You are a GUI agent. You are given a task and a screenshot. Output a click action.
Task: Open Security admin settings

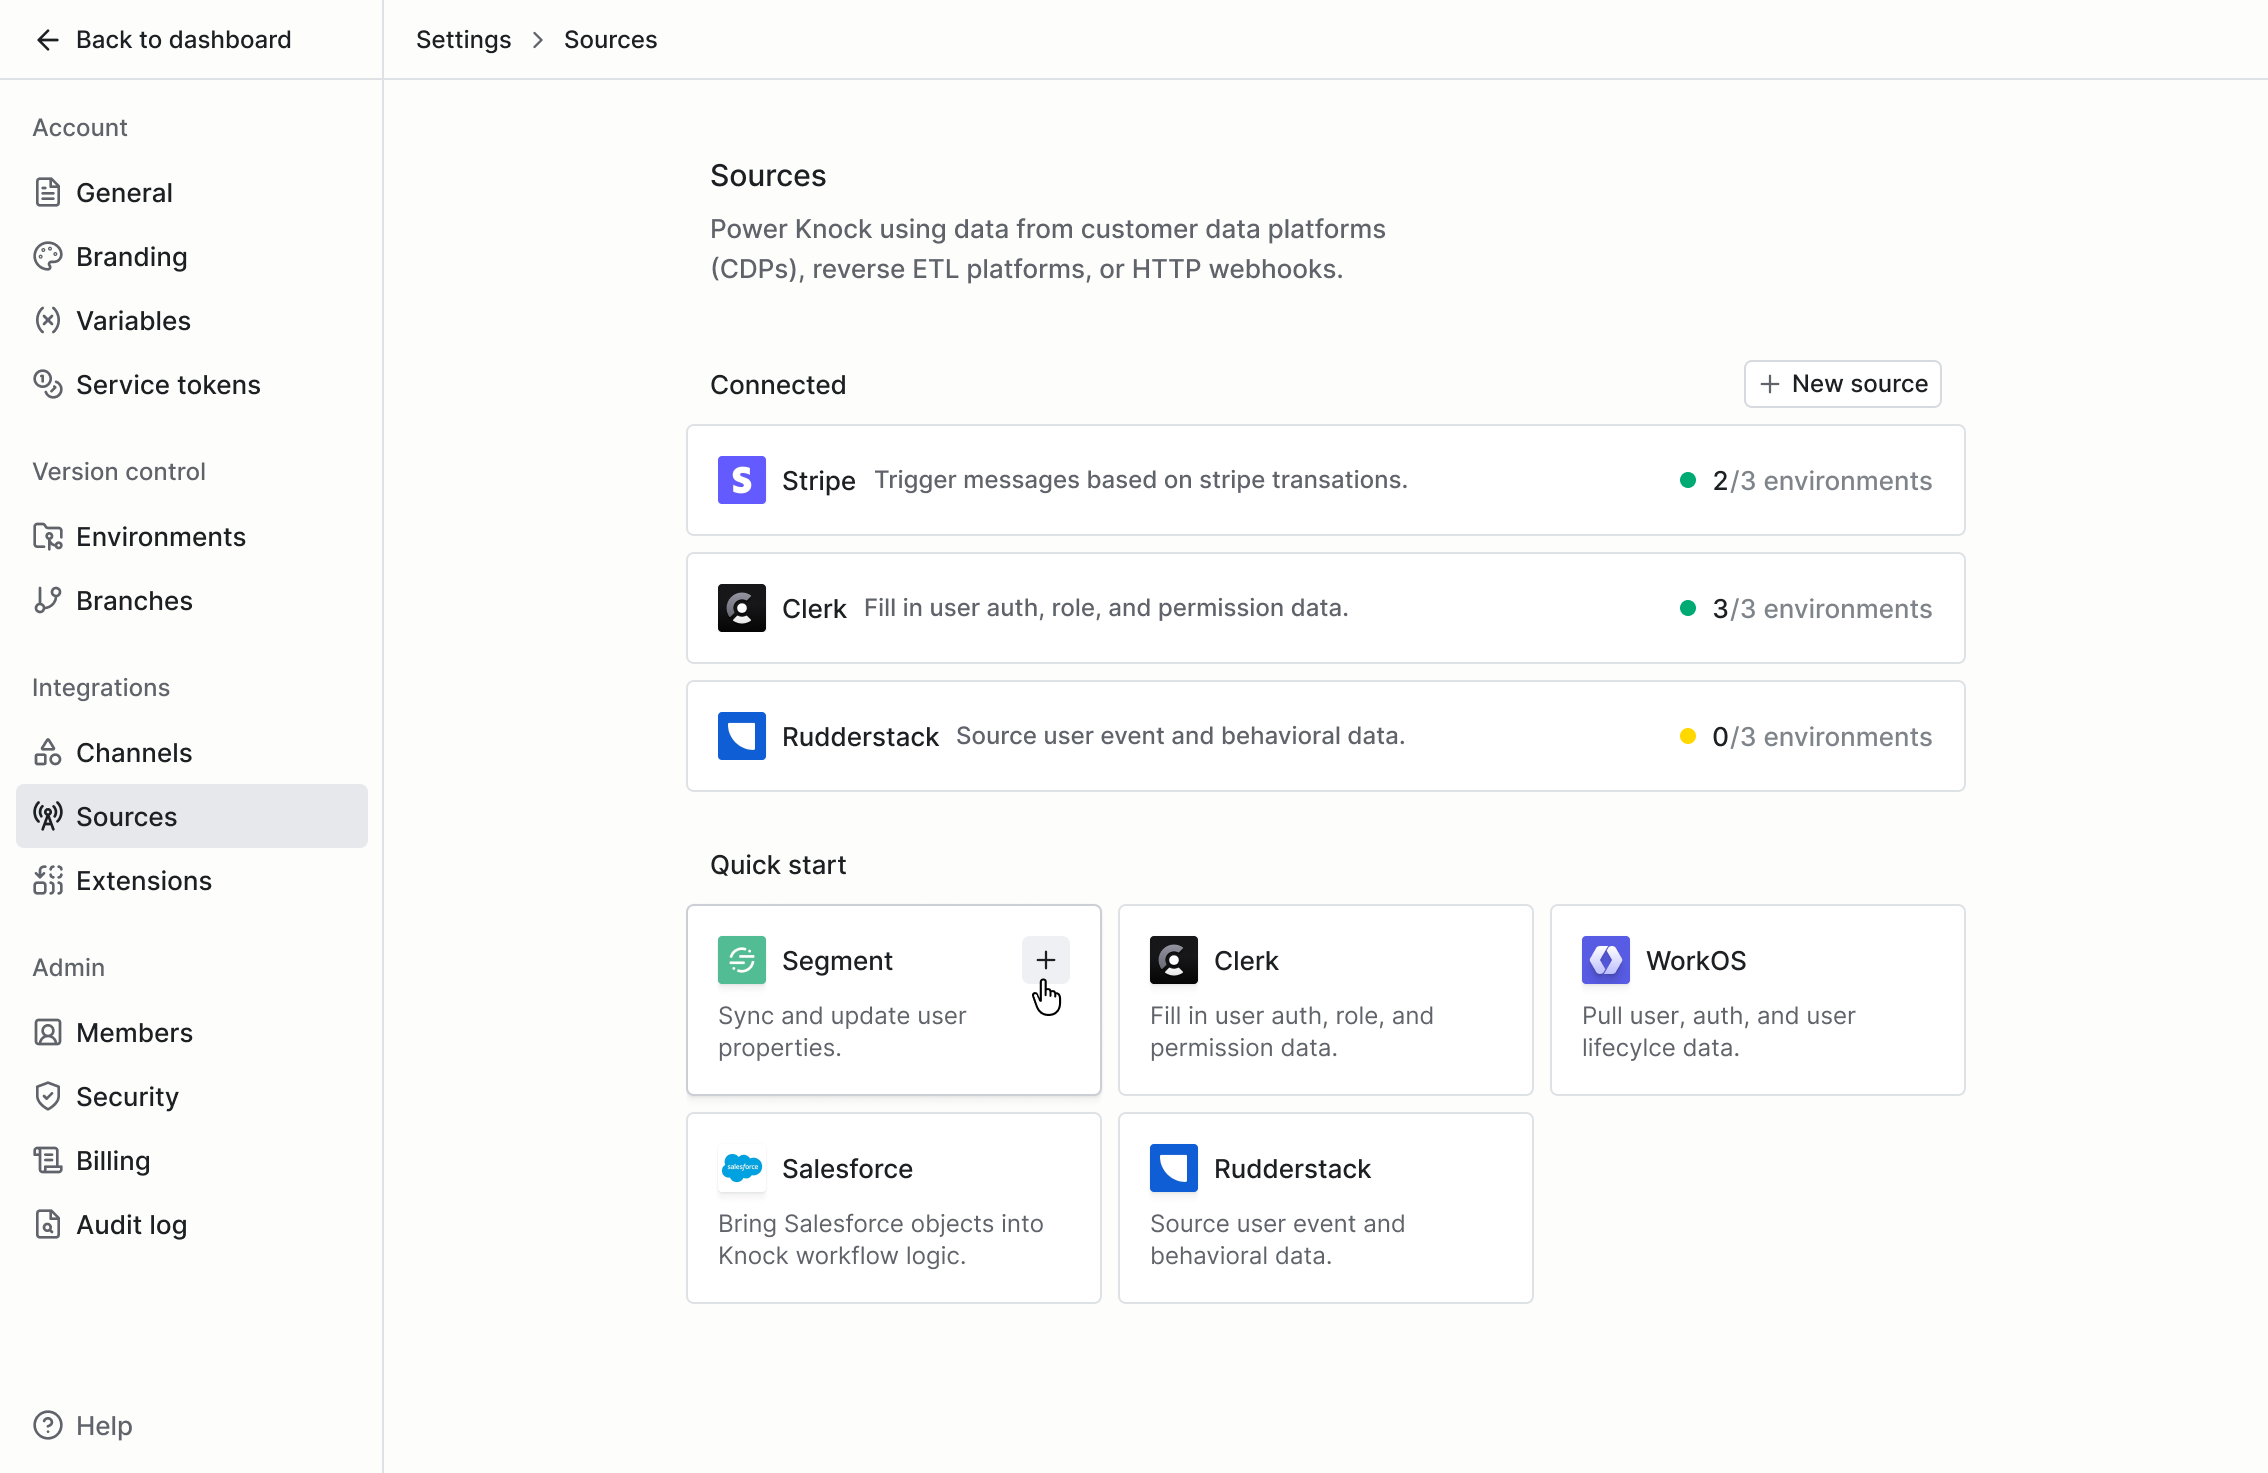point(127,1097)
